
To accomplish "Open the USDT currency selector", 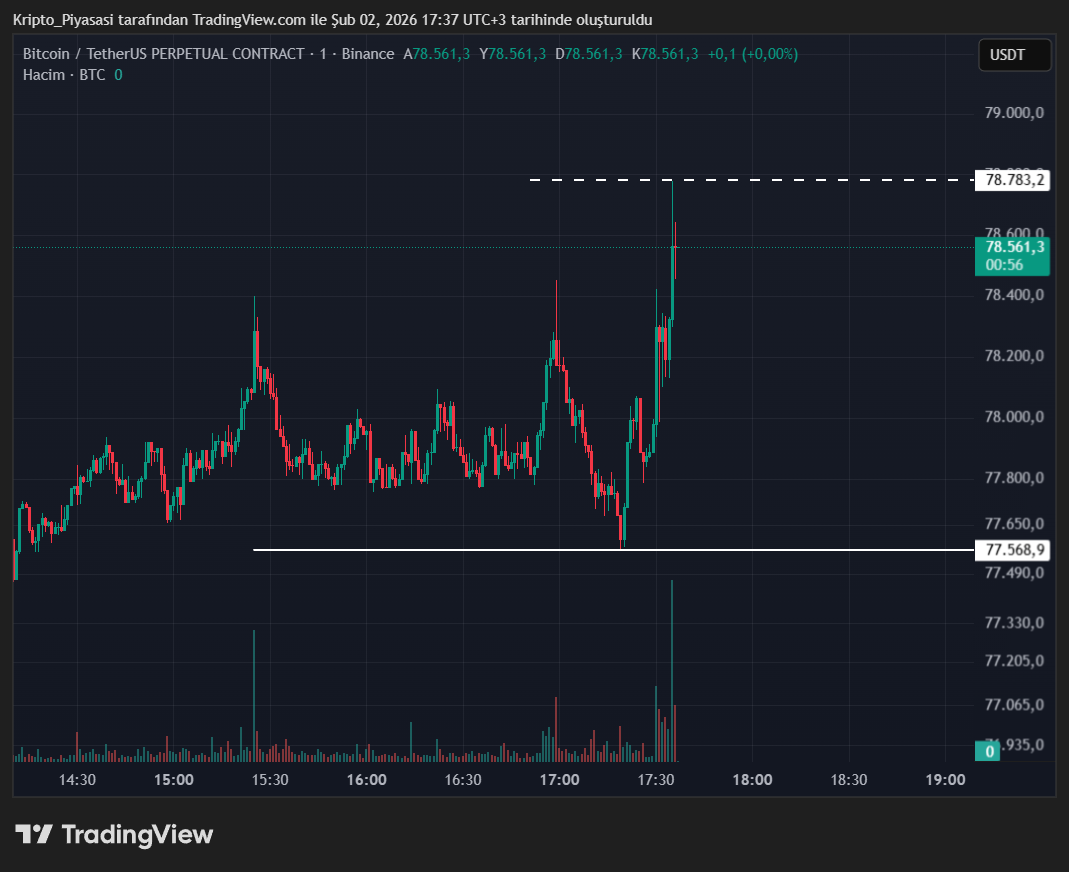I will [1014, 55].
